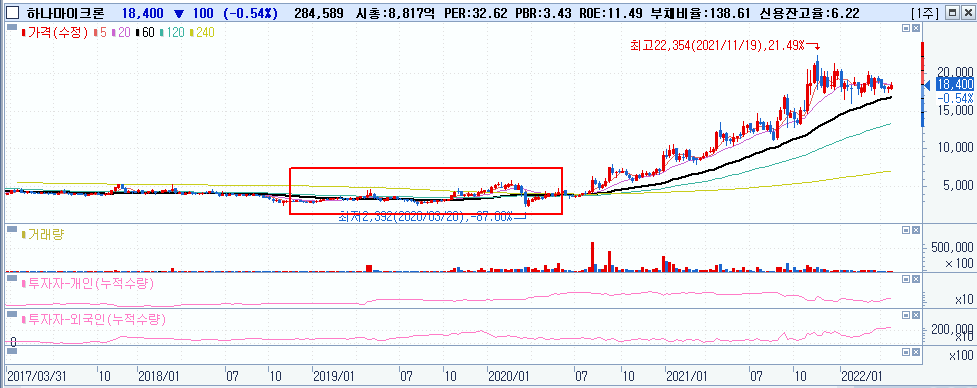The height and width of the screenshot is (388, 977).
Task: Open the [1주] period selector
Action: tap(925, 12)
